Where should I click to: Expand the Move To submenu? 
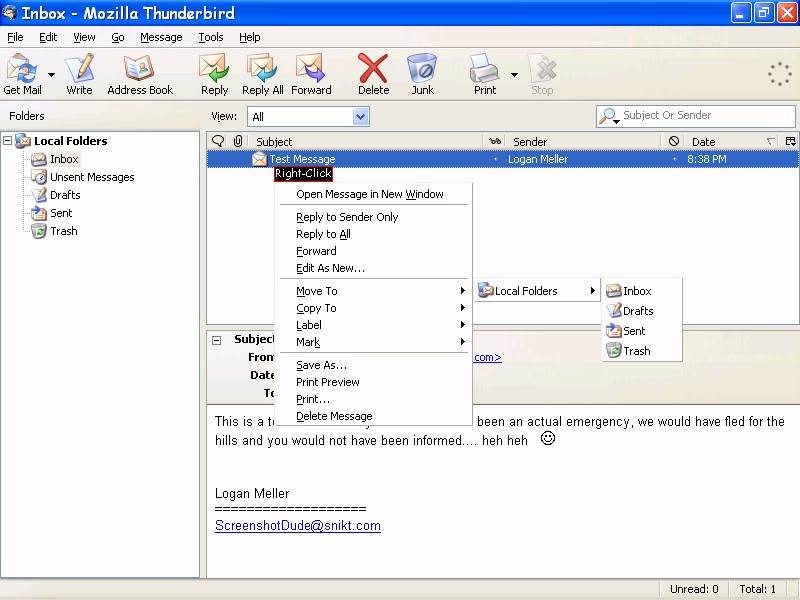point(373,291)
